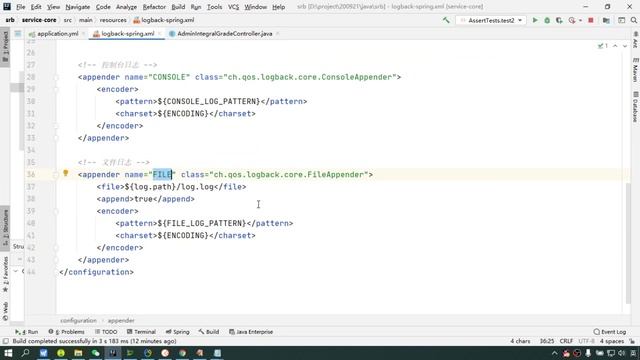Viewport: 640px width, 360px height.
Task: Show hidden system tray icons
Action: pos(554,353)
